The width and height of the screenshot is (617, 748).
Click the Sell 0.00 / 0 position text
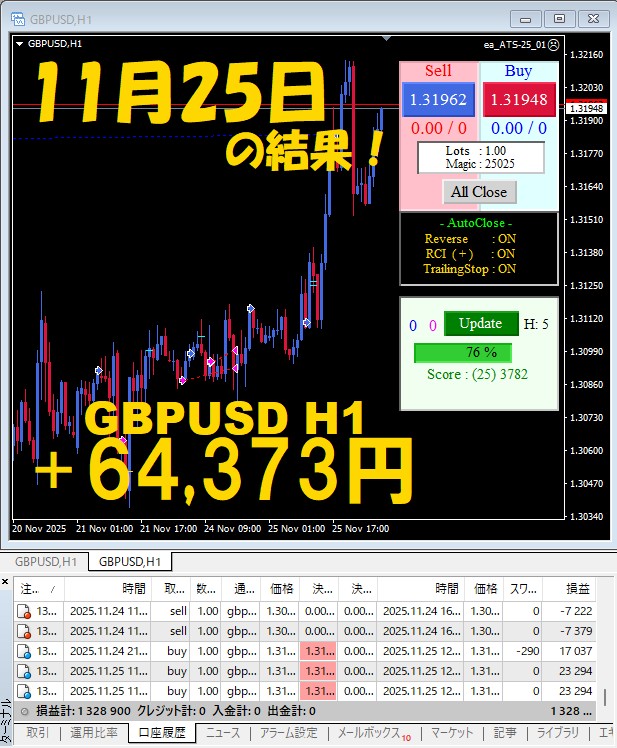(x=439, y=128)
